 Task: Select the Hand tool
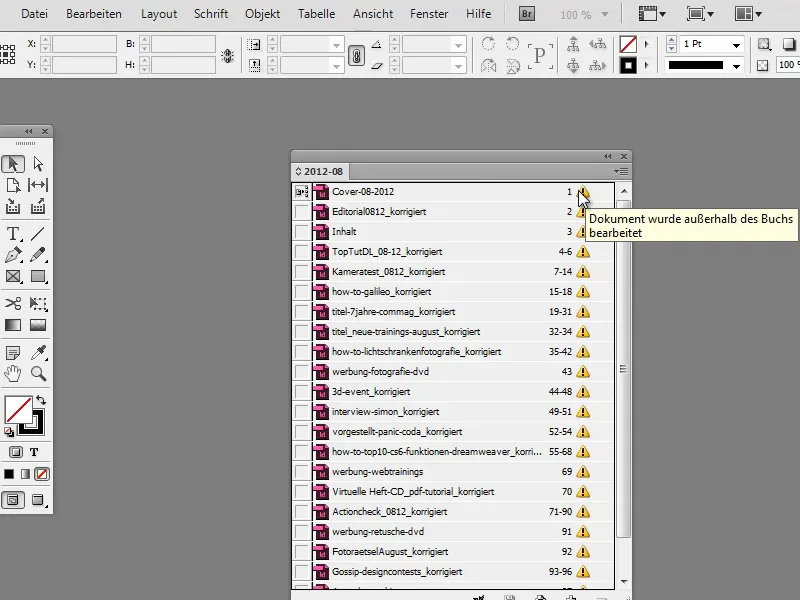(x=13, y=374)
